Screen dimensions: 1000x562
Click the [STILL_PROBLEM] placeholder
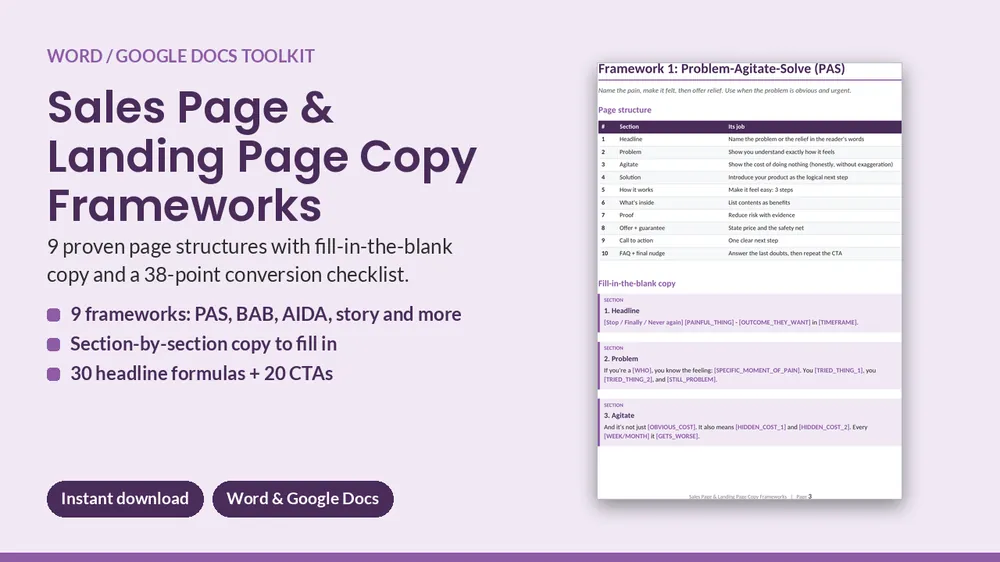coord(691,380)
